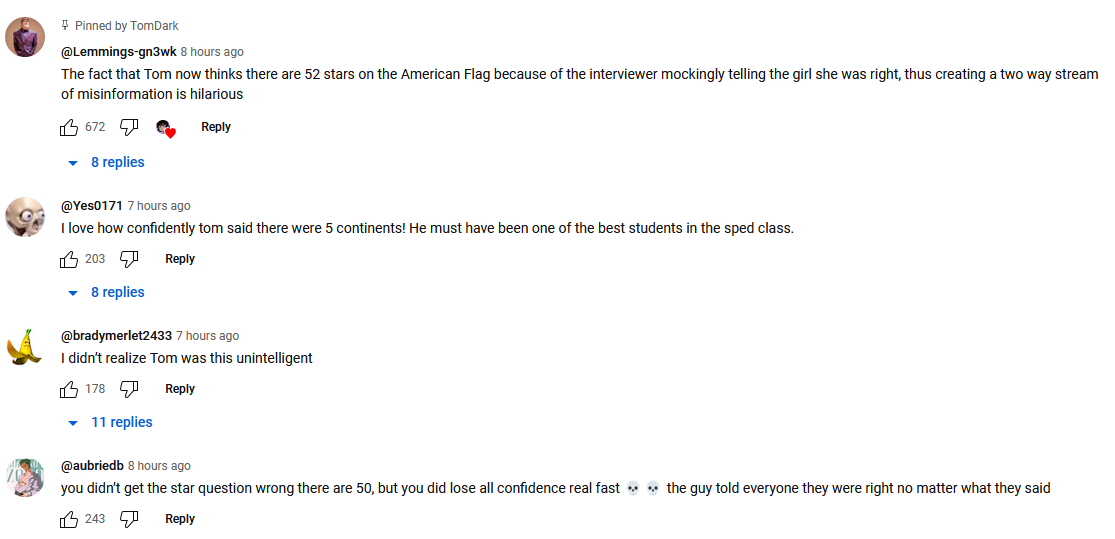Open the banana avatar of @bradymerlet2433
1115x539 pixels.
[x=25, y=347]
